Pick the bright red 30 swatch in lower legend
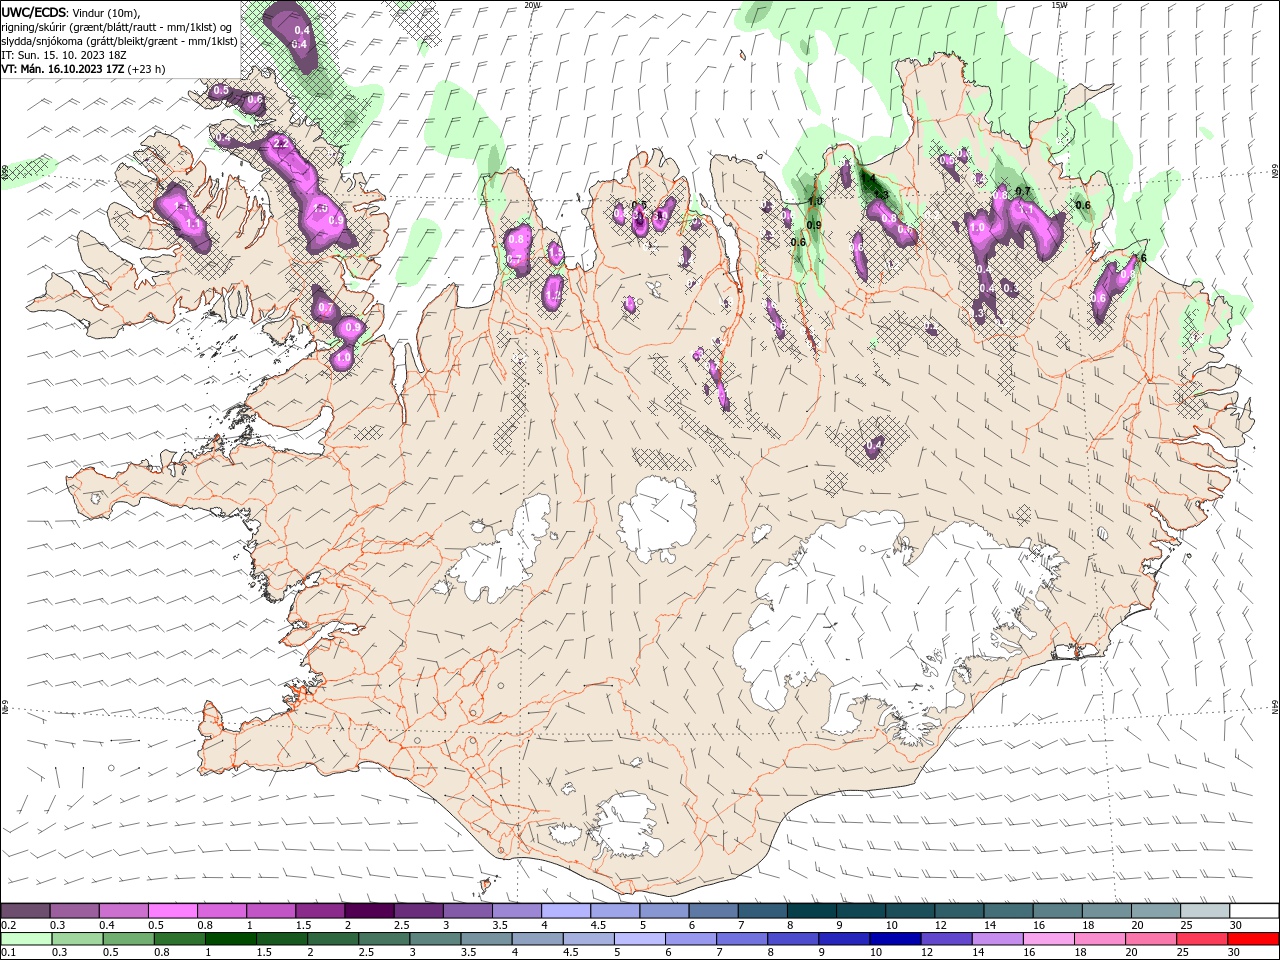This screenshot has width=1280, height=960. pyautogui.click(x=1254, y=939)
